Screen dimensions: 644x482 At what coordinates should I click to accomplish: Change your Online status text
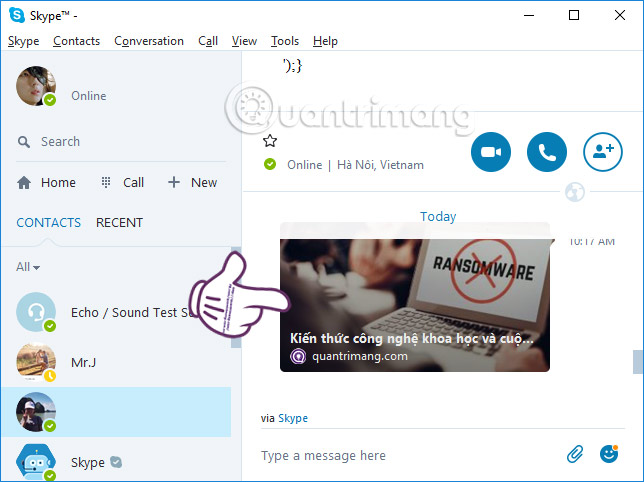click(89, 96)
